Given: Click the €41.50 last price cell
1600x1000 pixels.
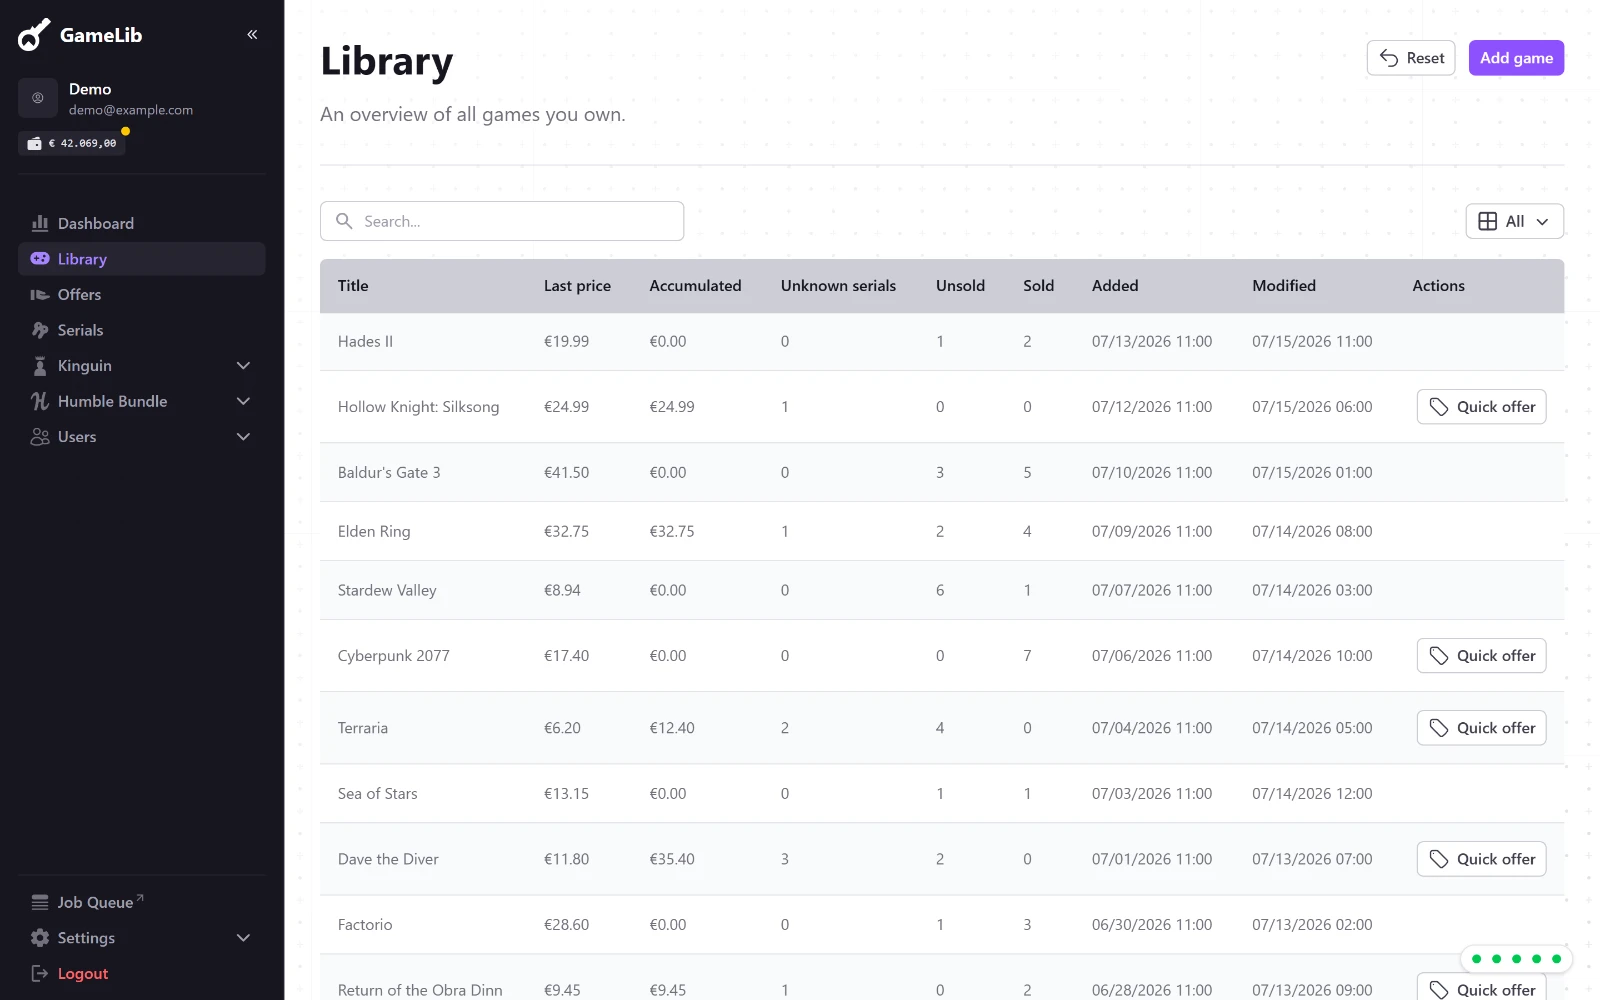Looking at the screenshot, I should pos(566,473).
